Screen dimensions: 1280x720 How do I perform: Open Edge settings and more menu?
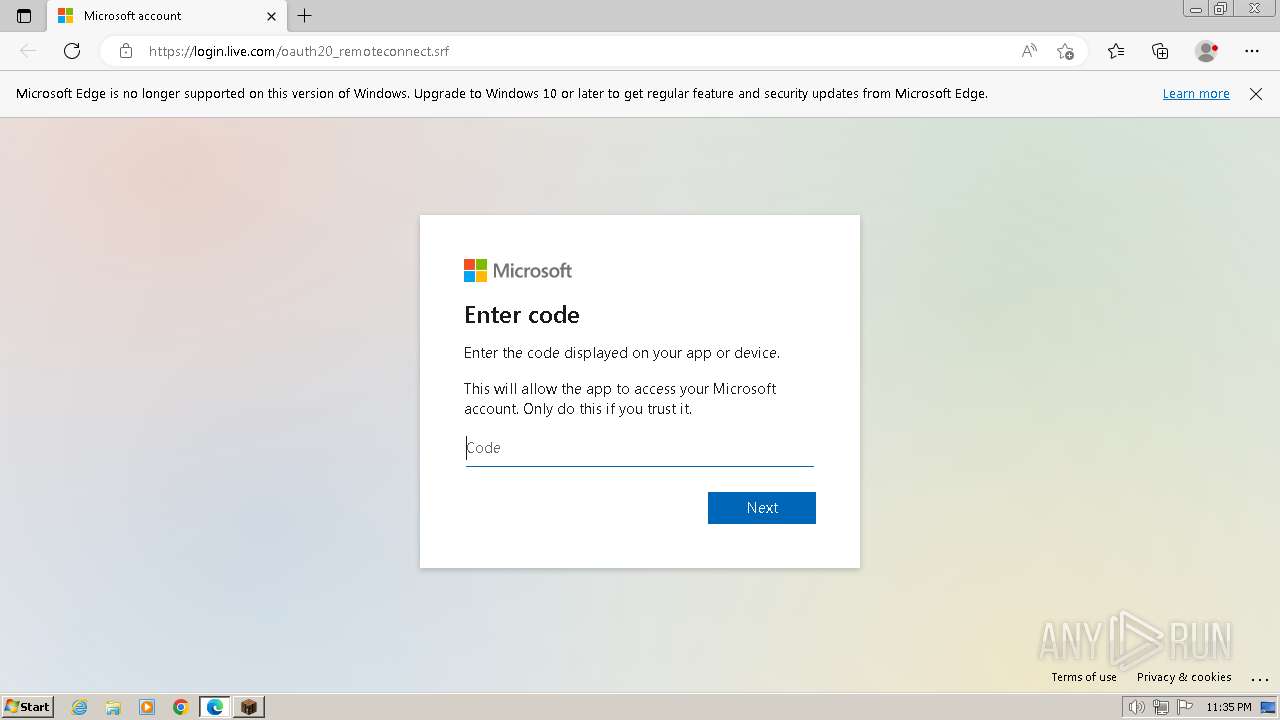tap(1252, 51)
